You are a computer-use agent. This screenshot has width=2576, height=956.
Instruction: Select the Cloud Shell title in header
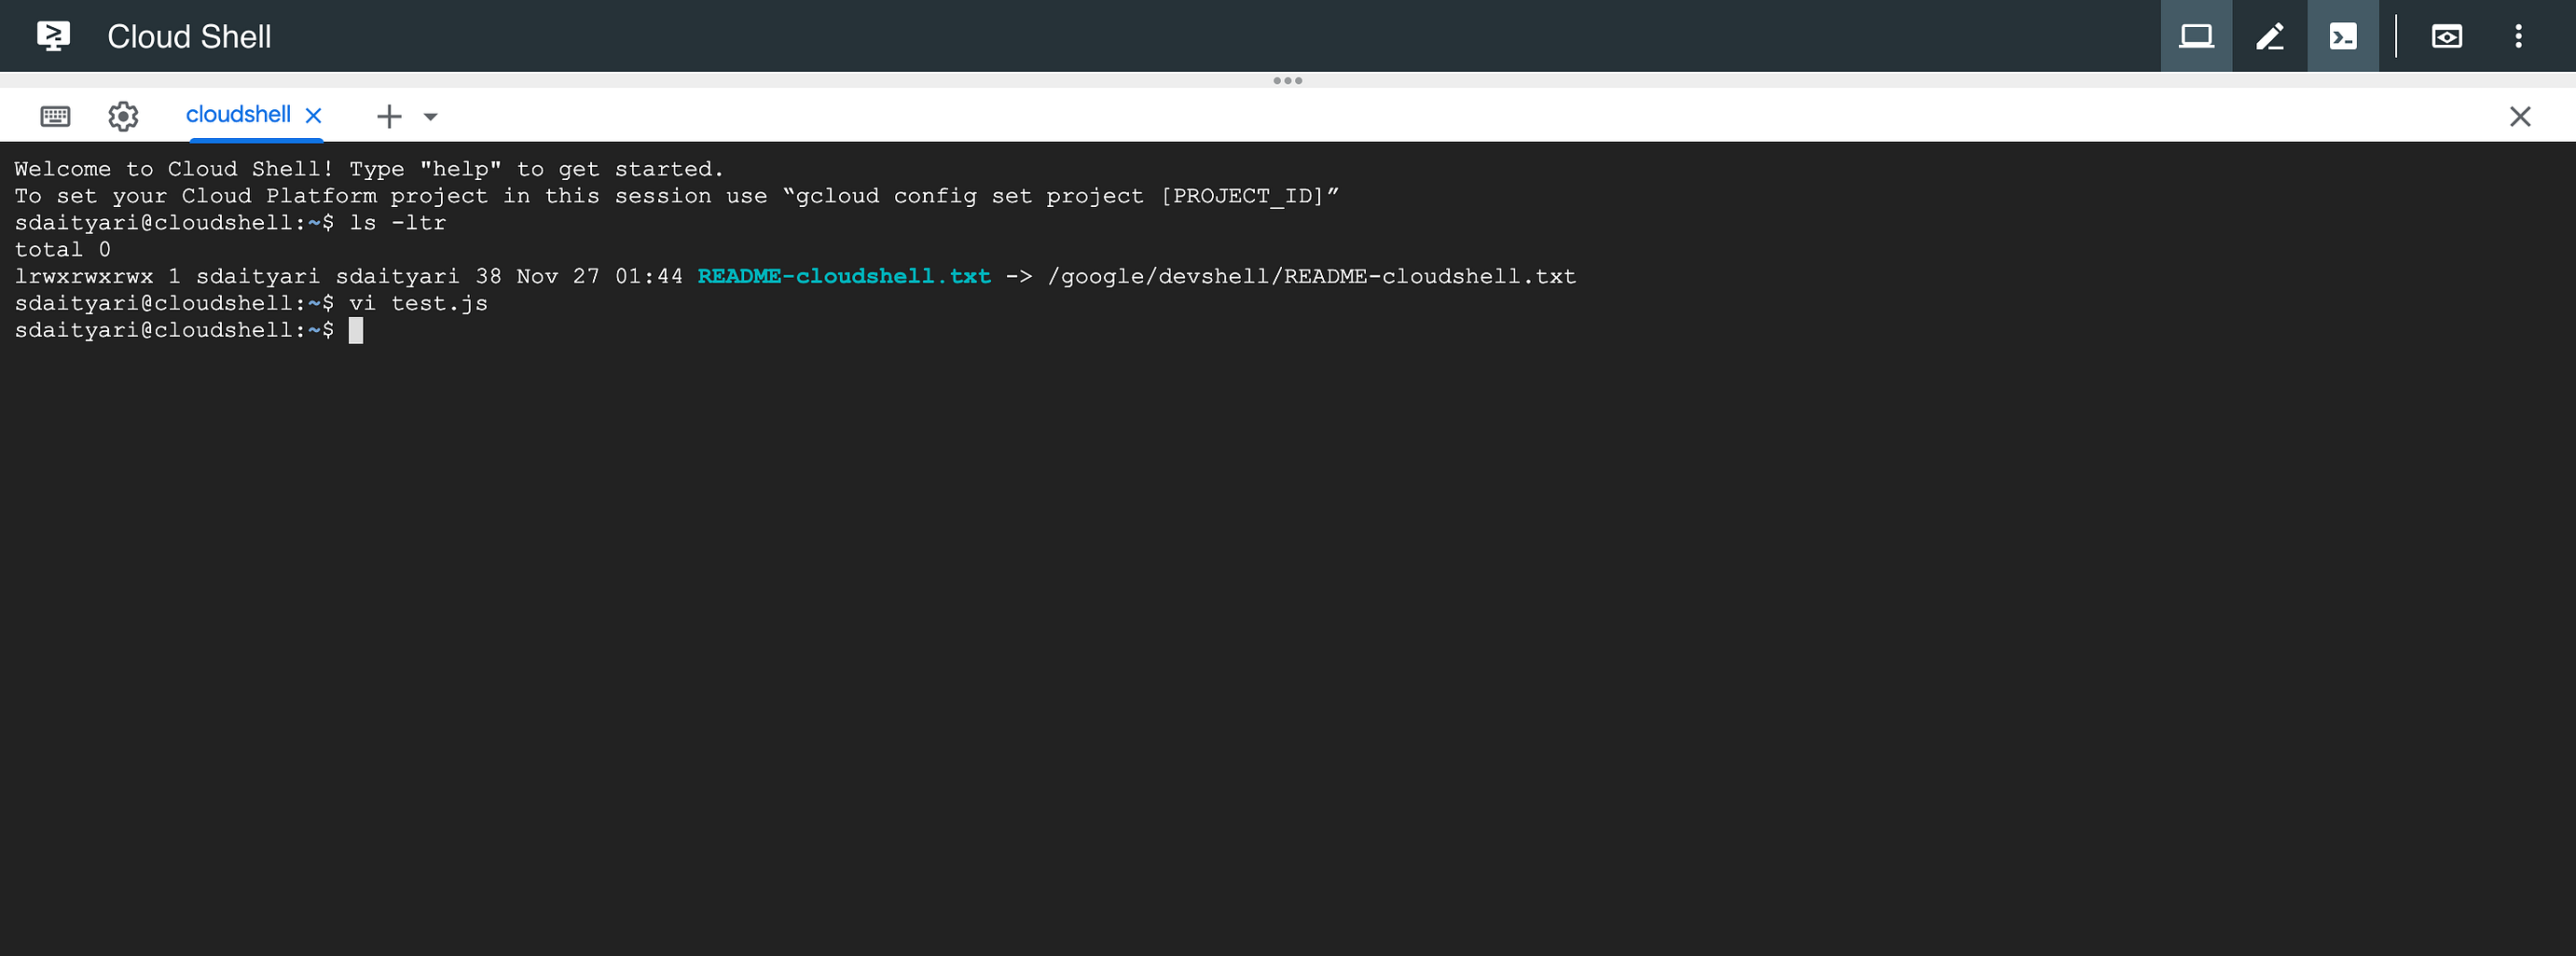click(189, 36)
